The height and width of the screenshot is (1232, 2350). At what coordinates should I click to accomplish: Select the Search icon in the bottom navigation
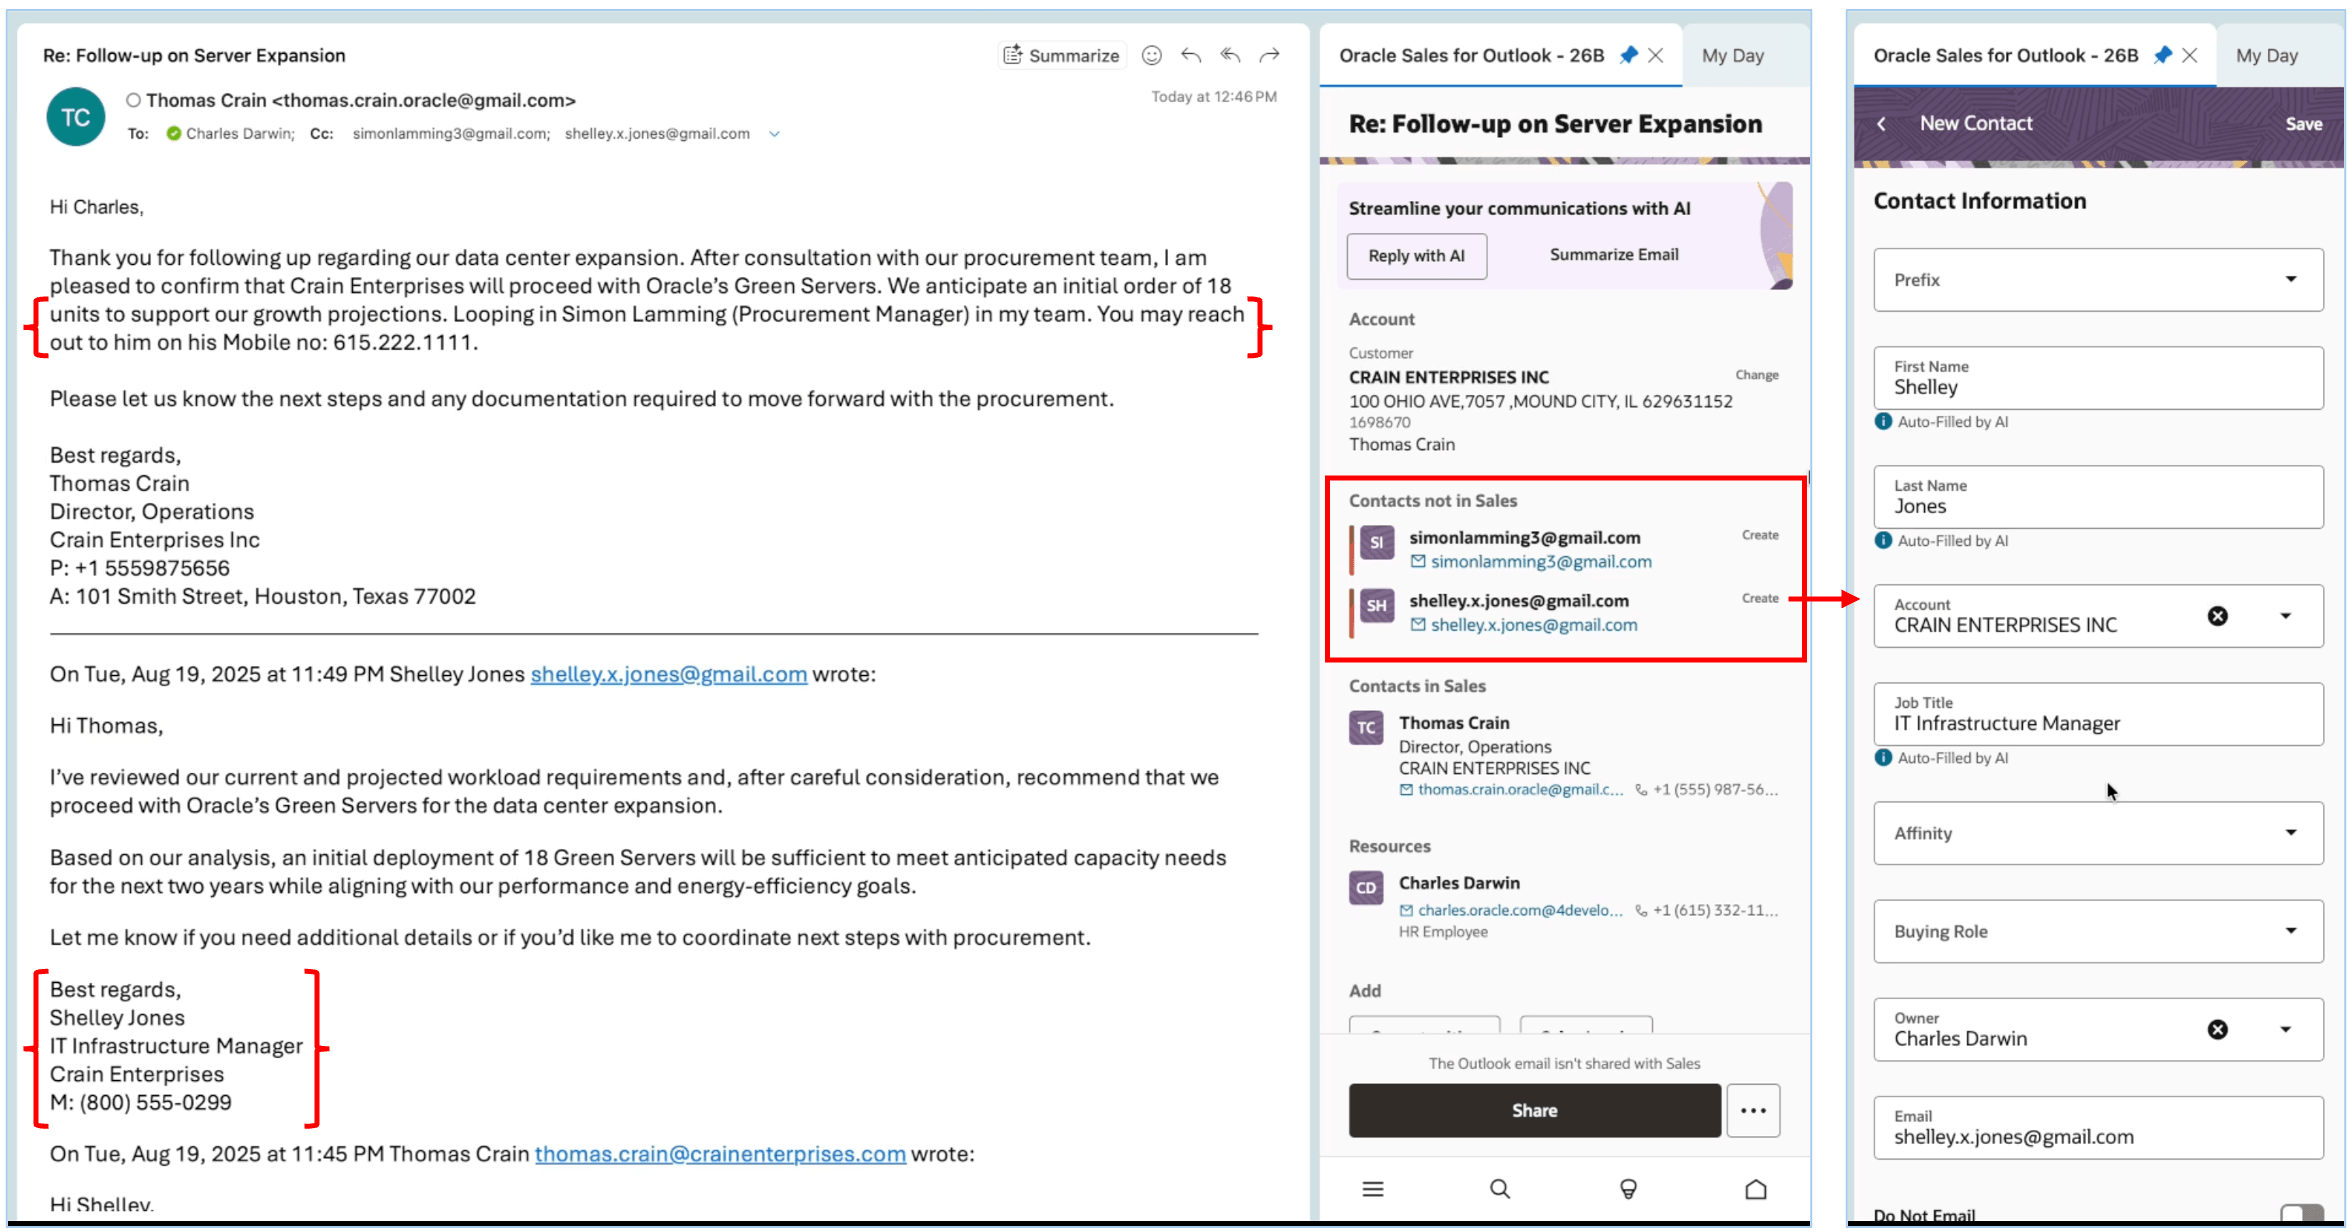coord(1500,1189)
